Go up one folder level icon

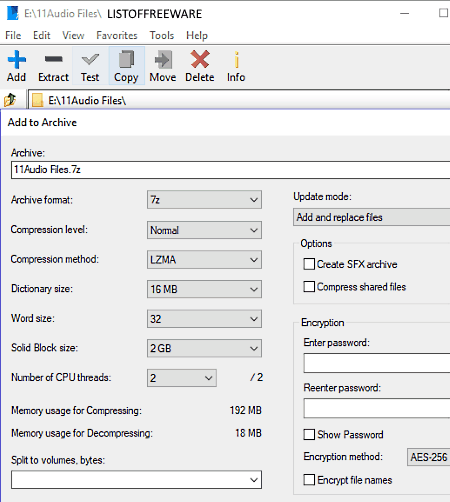(x=10, y=100)
